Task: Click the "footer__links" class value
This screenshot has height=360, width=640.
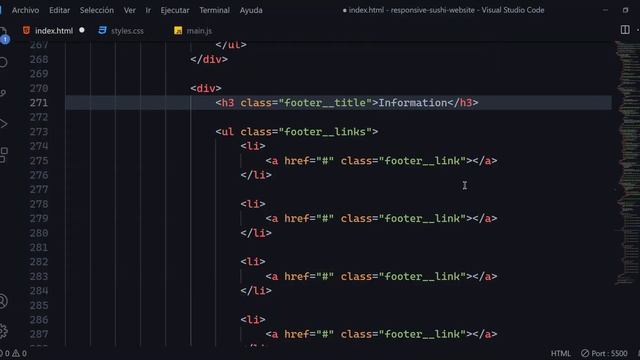Action: [x=325, y=132]
